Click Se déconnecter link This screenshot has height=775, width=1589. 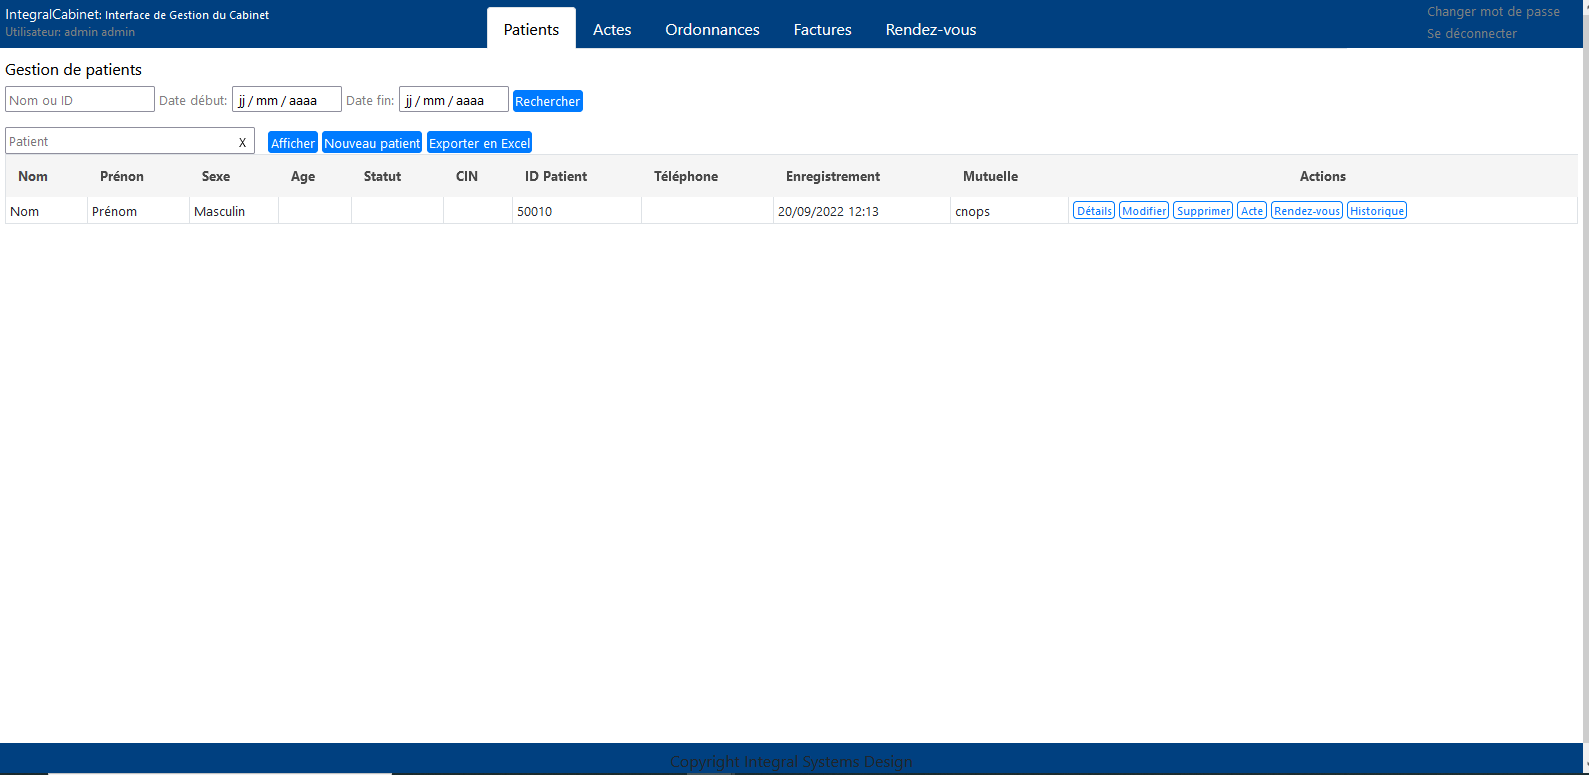(x=1471, y=34)
